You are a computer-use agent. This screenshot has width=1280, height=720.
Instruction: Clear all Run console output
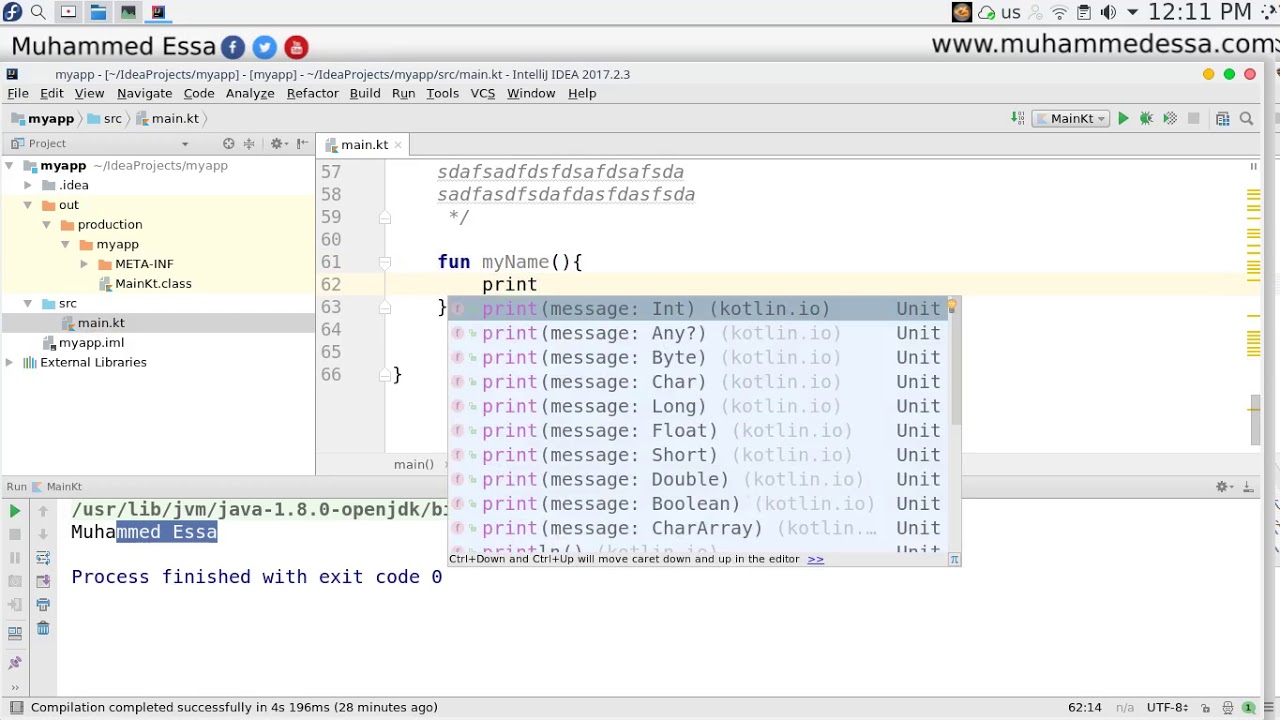click(43, 628)
